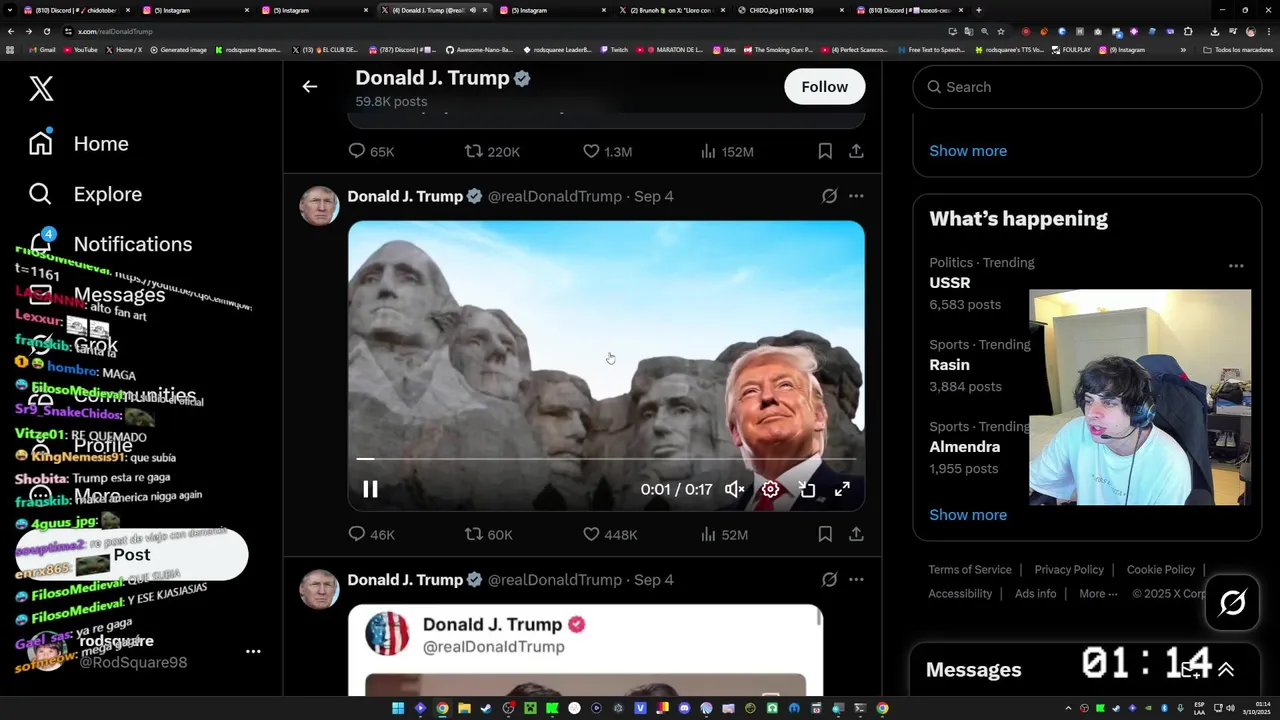Go back with the profile header arrow
1280x720 pixels.
click(x=310, y=87)
